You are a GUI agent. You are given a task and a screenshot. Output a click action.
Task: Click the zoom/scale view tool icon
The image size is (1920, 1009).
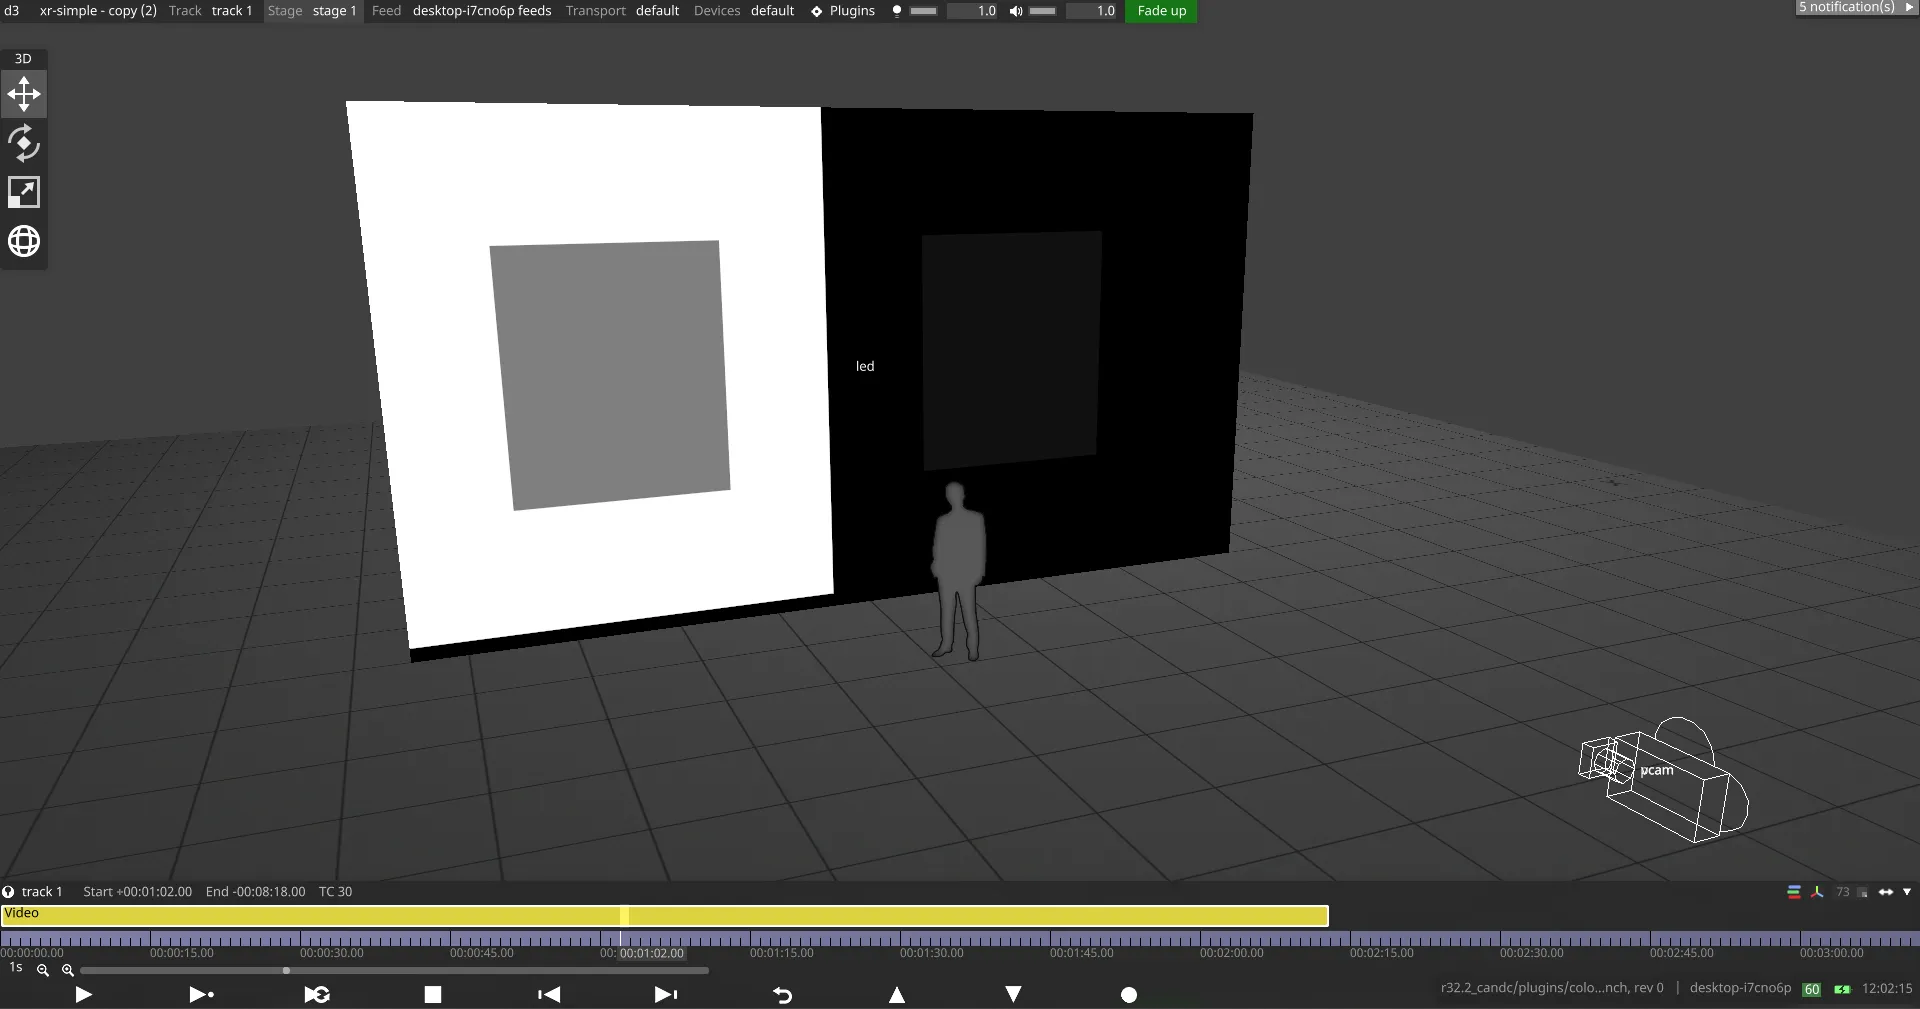(24, 192)
